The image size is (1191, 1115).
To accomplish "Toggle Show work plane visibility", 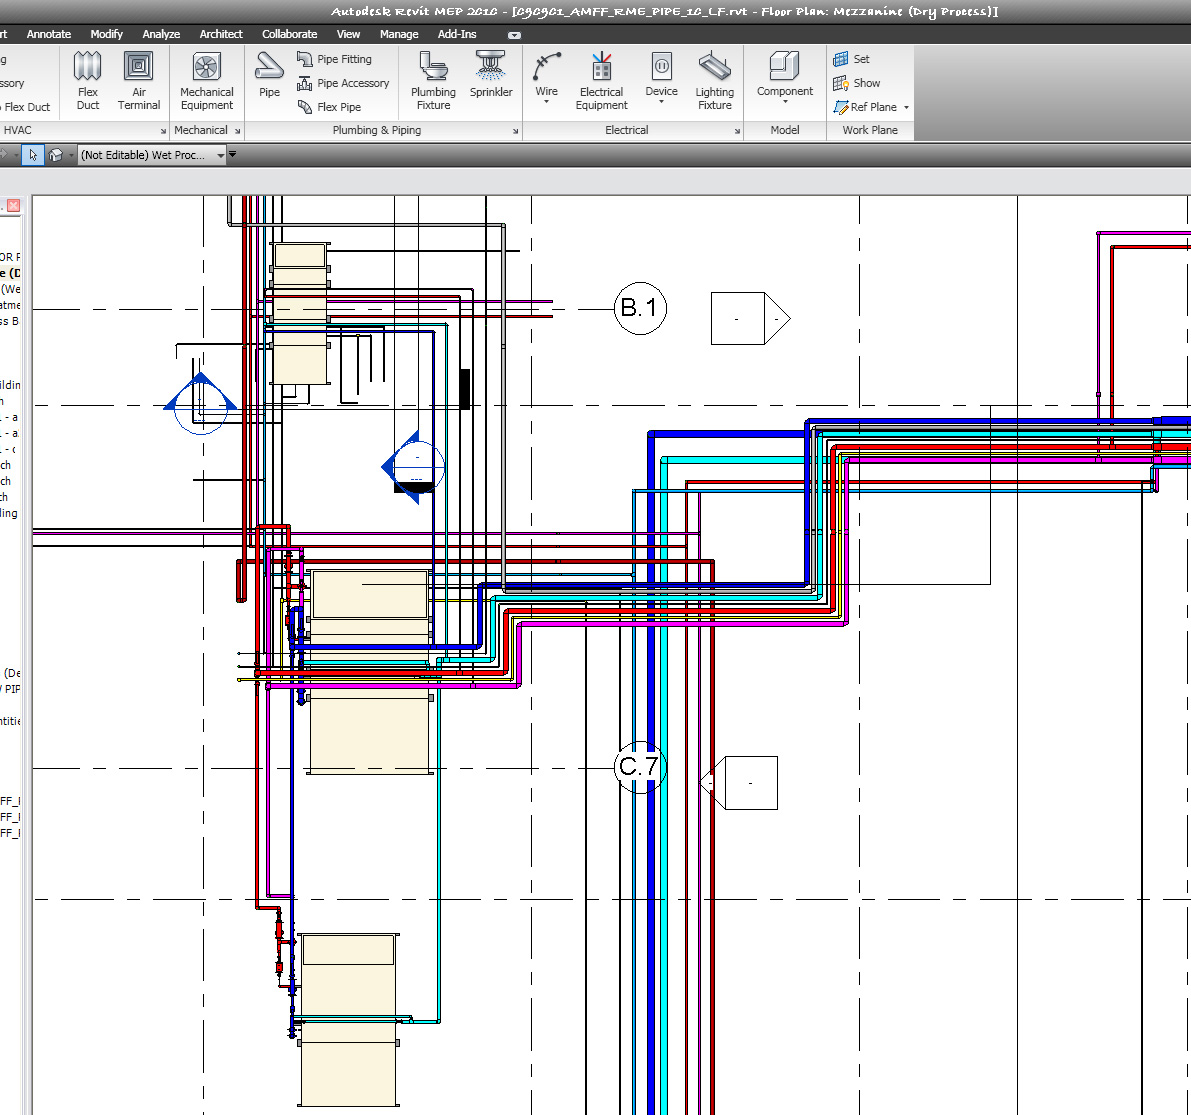I will coord(855,83).
